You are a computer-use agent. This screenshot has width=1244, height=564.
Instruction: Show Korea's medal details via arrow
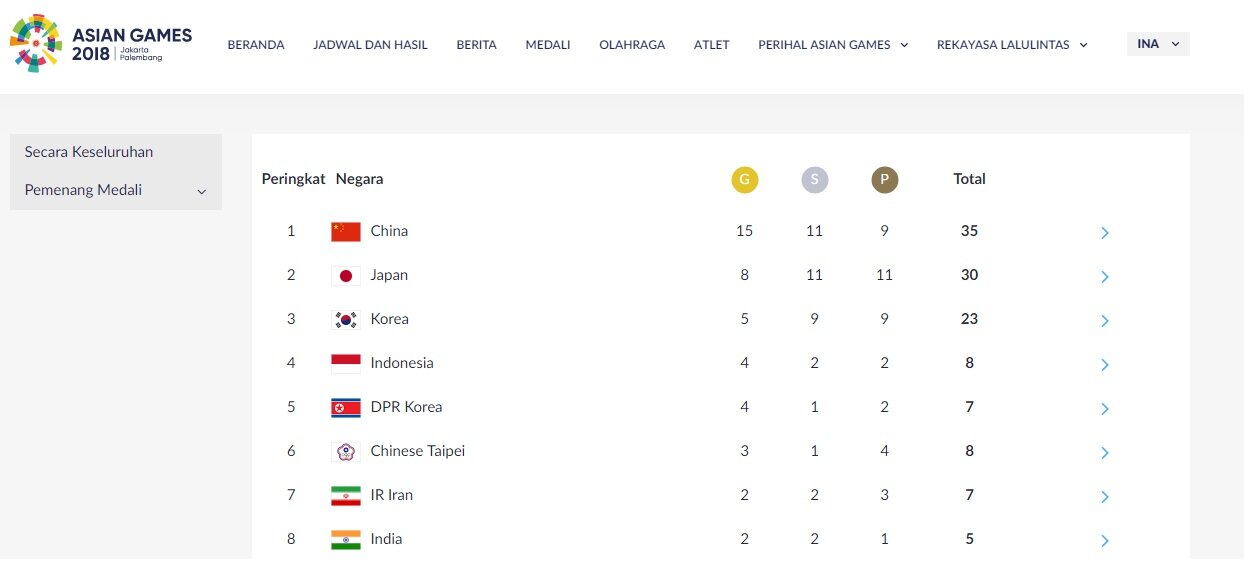(x=1105, y=321)
